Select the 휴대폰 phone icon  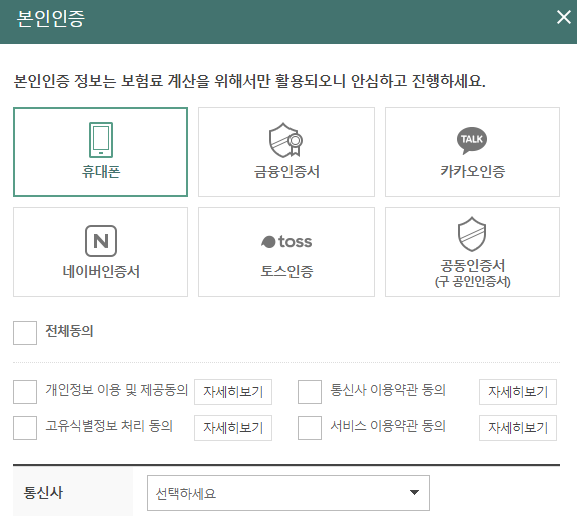101,140
